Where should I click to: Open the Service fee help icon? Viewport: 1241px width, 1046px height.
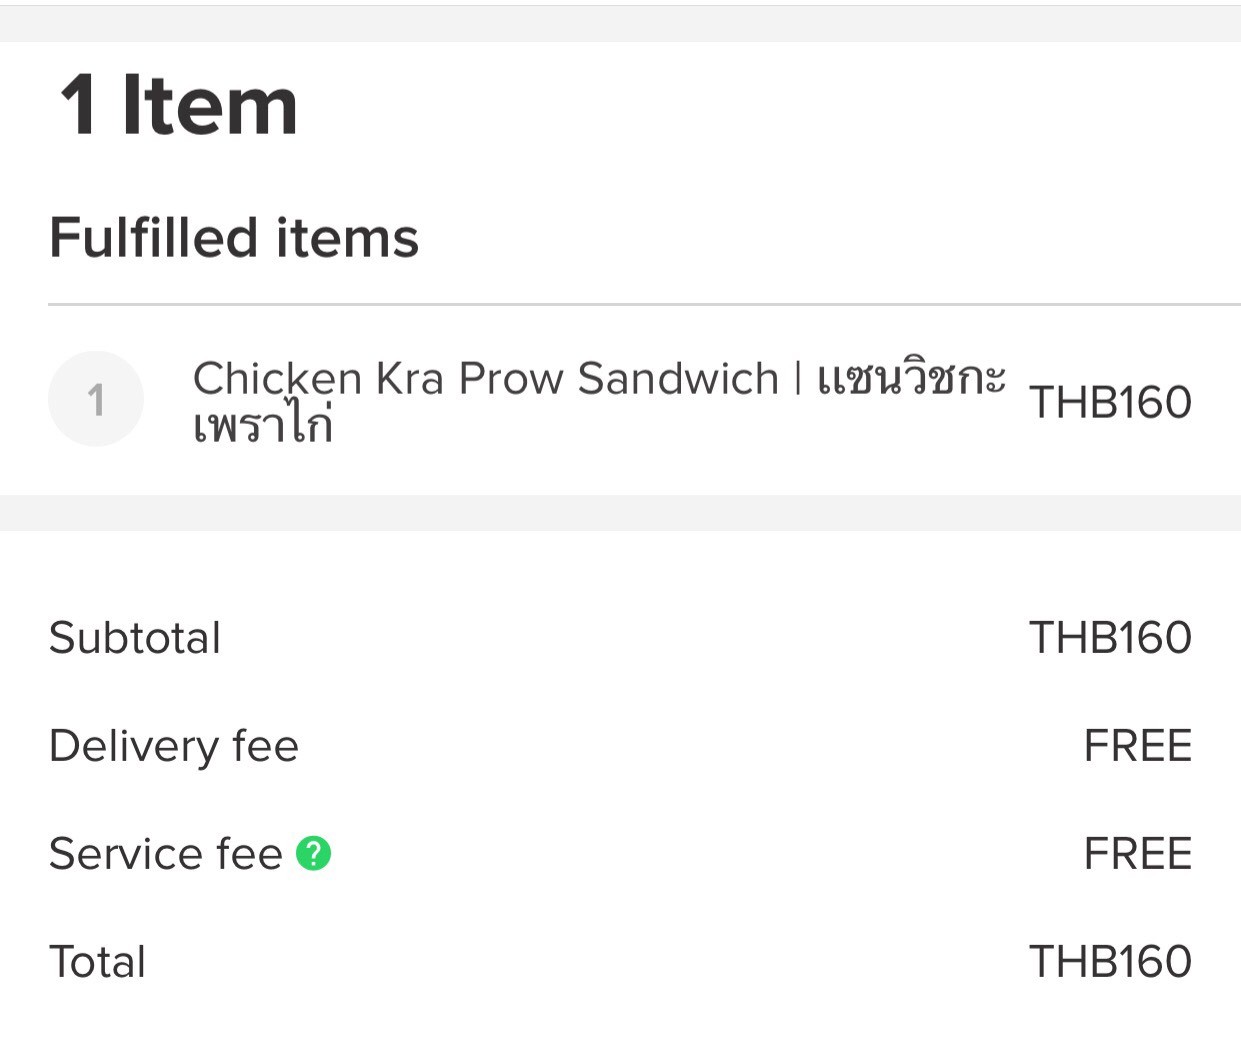click(x=313, y=854)
